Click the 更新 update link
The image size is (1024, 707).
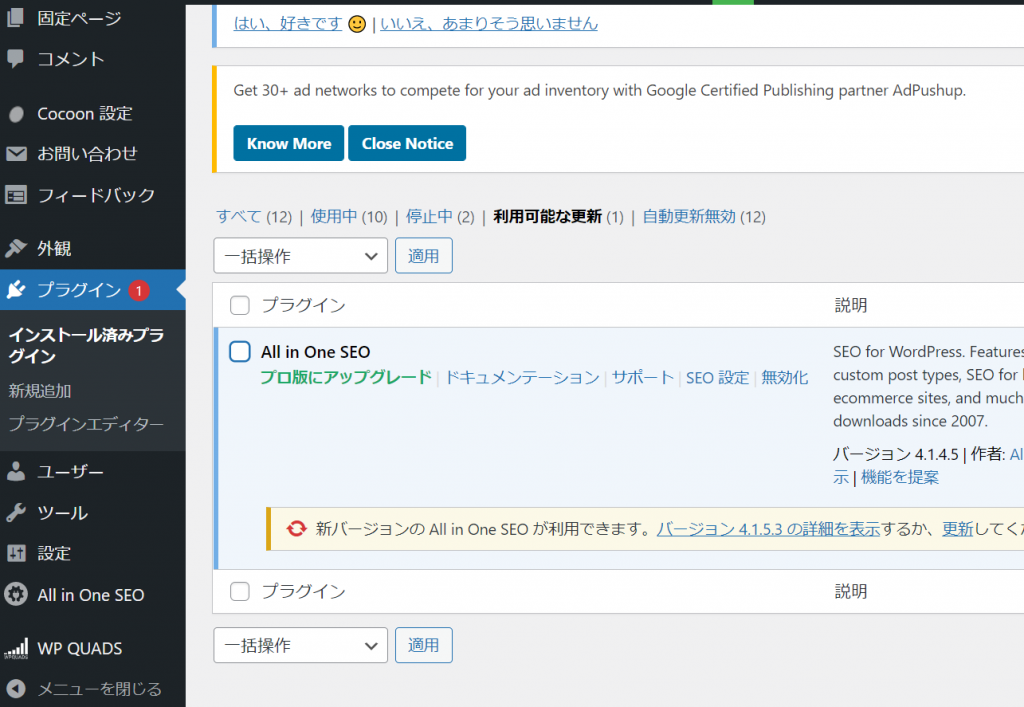point(957,529)
